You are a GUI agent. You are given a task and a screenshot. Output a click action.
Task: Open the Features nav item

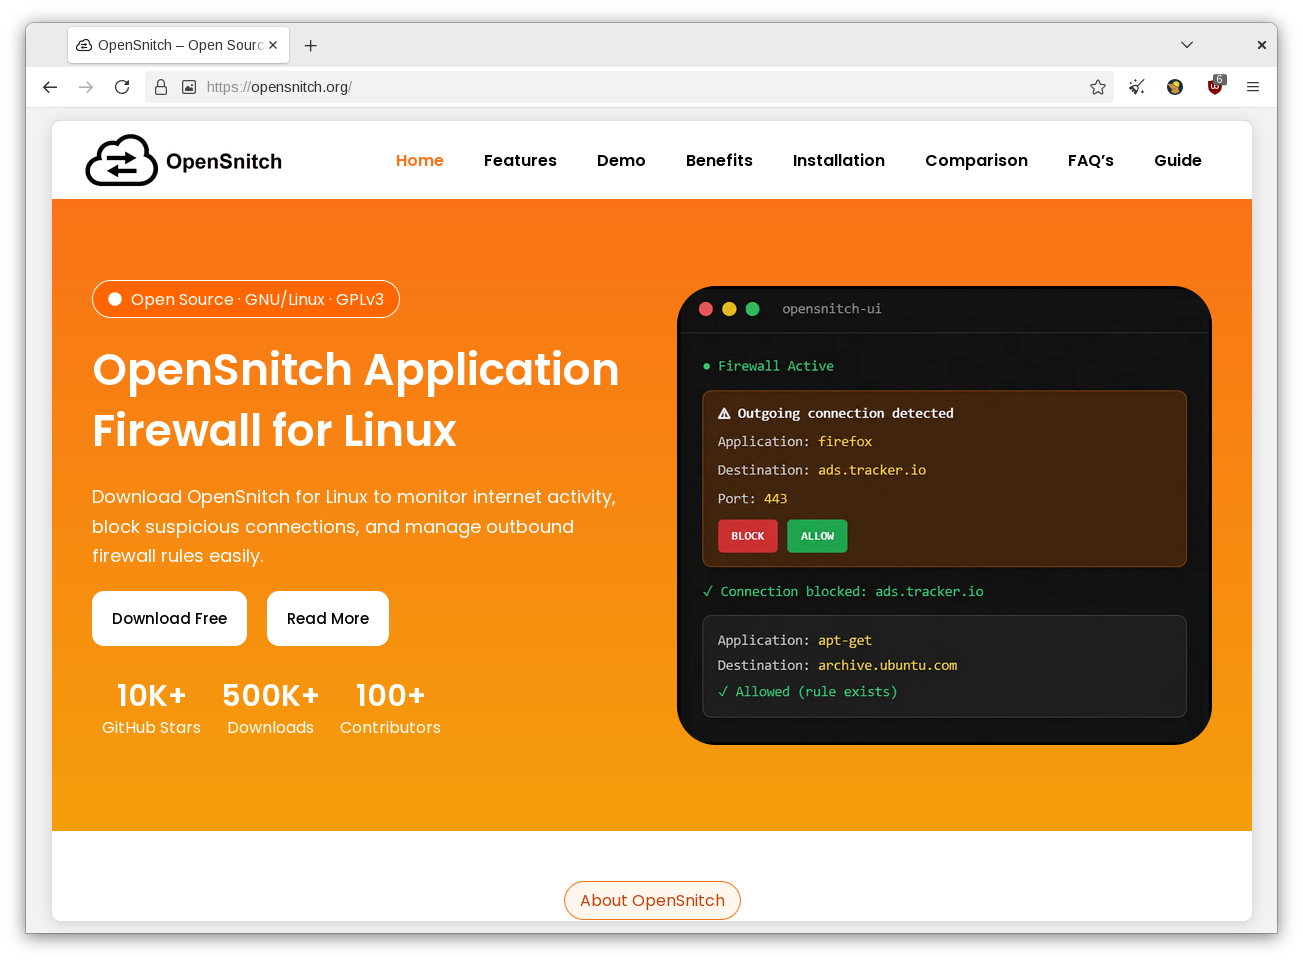click(x=520, y=160)
